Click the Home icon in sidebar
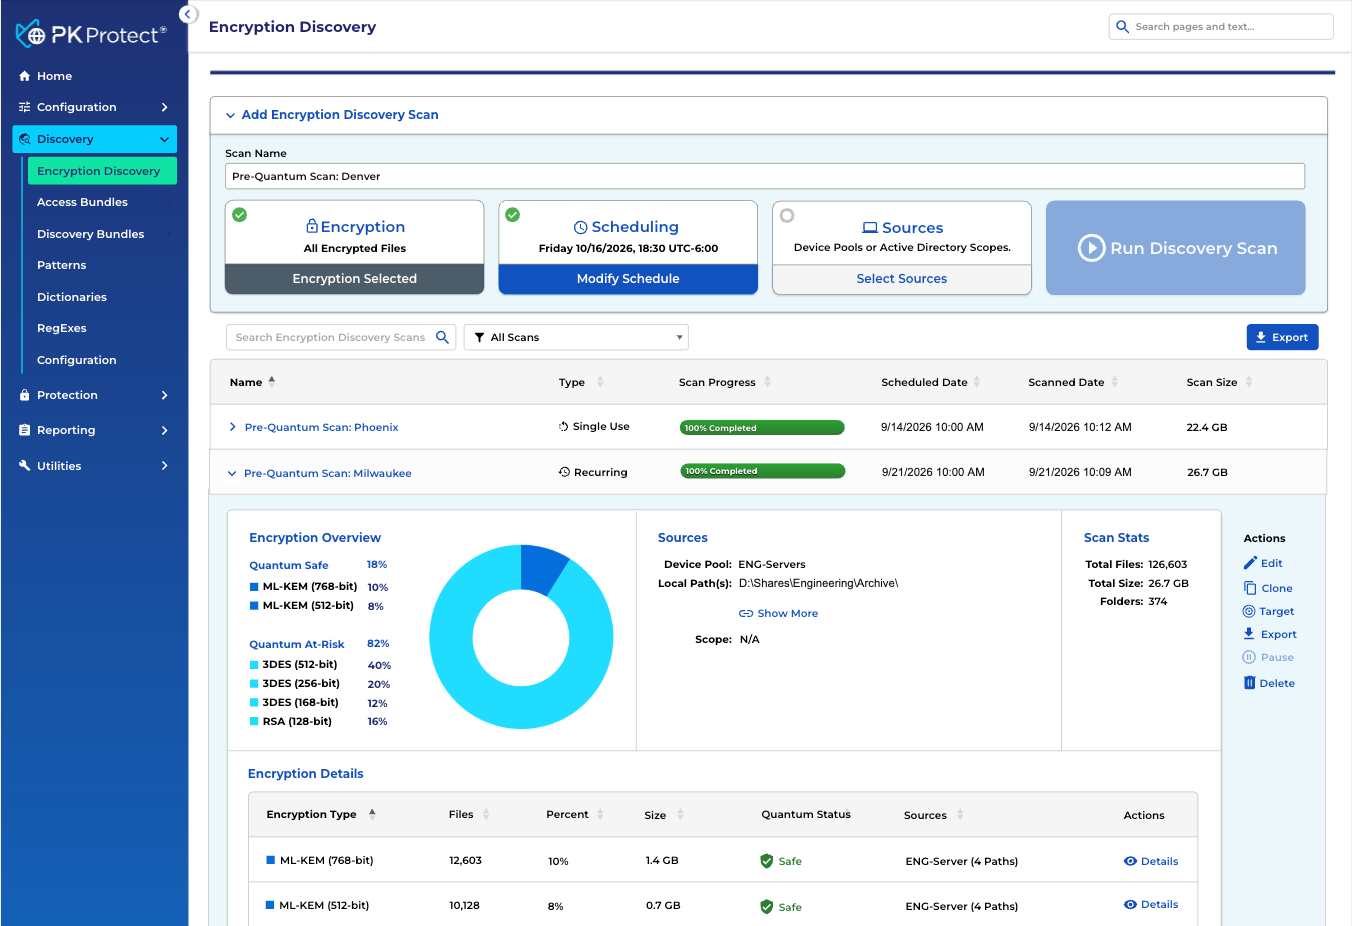The image size is (1352, 926). 25,76
